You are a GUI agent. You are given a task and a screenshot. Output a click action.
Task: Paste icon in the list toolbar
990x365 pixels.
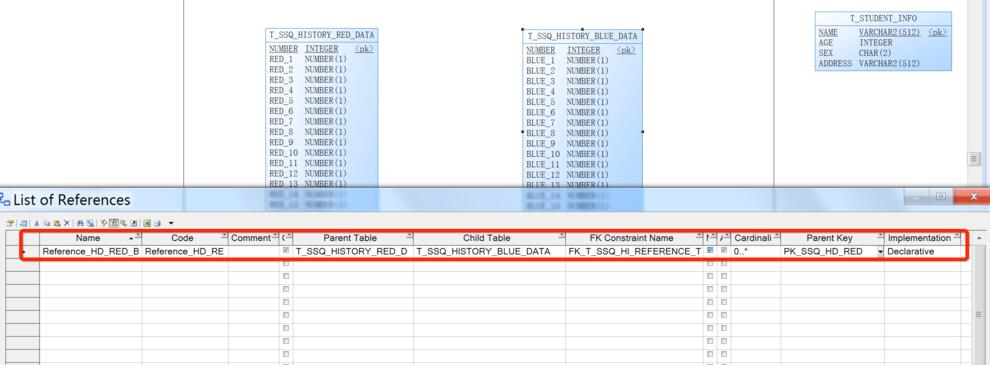[57, 223]
